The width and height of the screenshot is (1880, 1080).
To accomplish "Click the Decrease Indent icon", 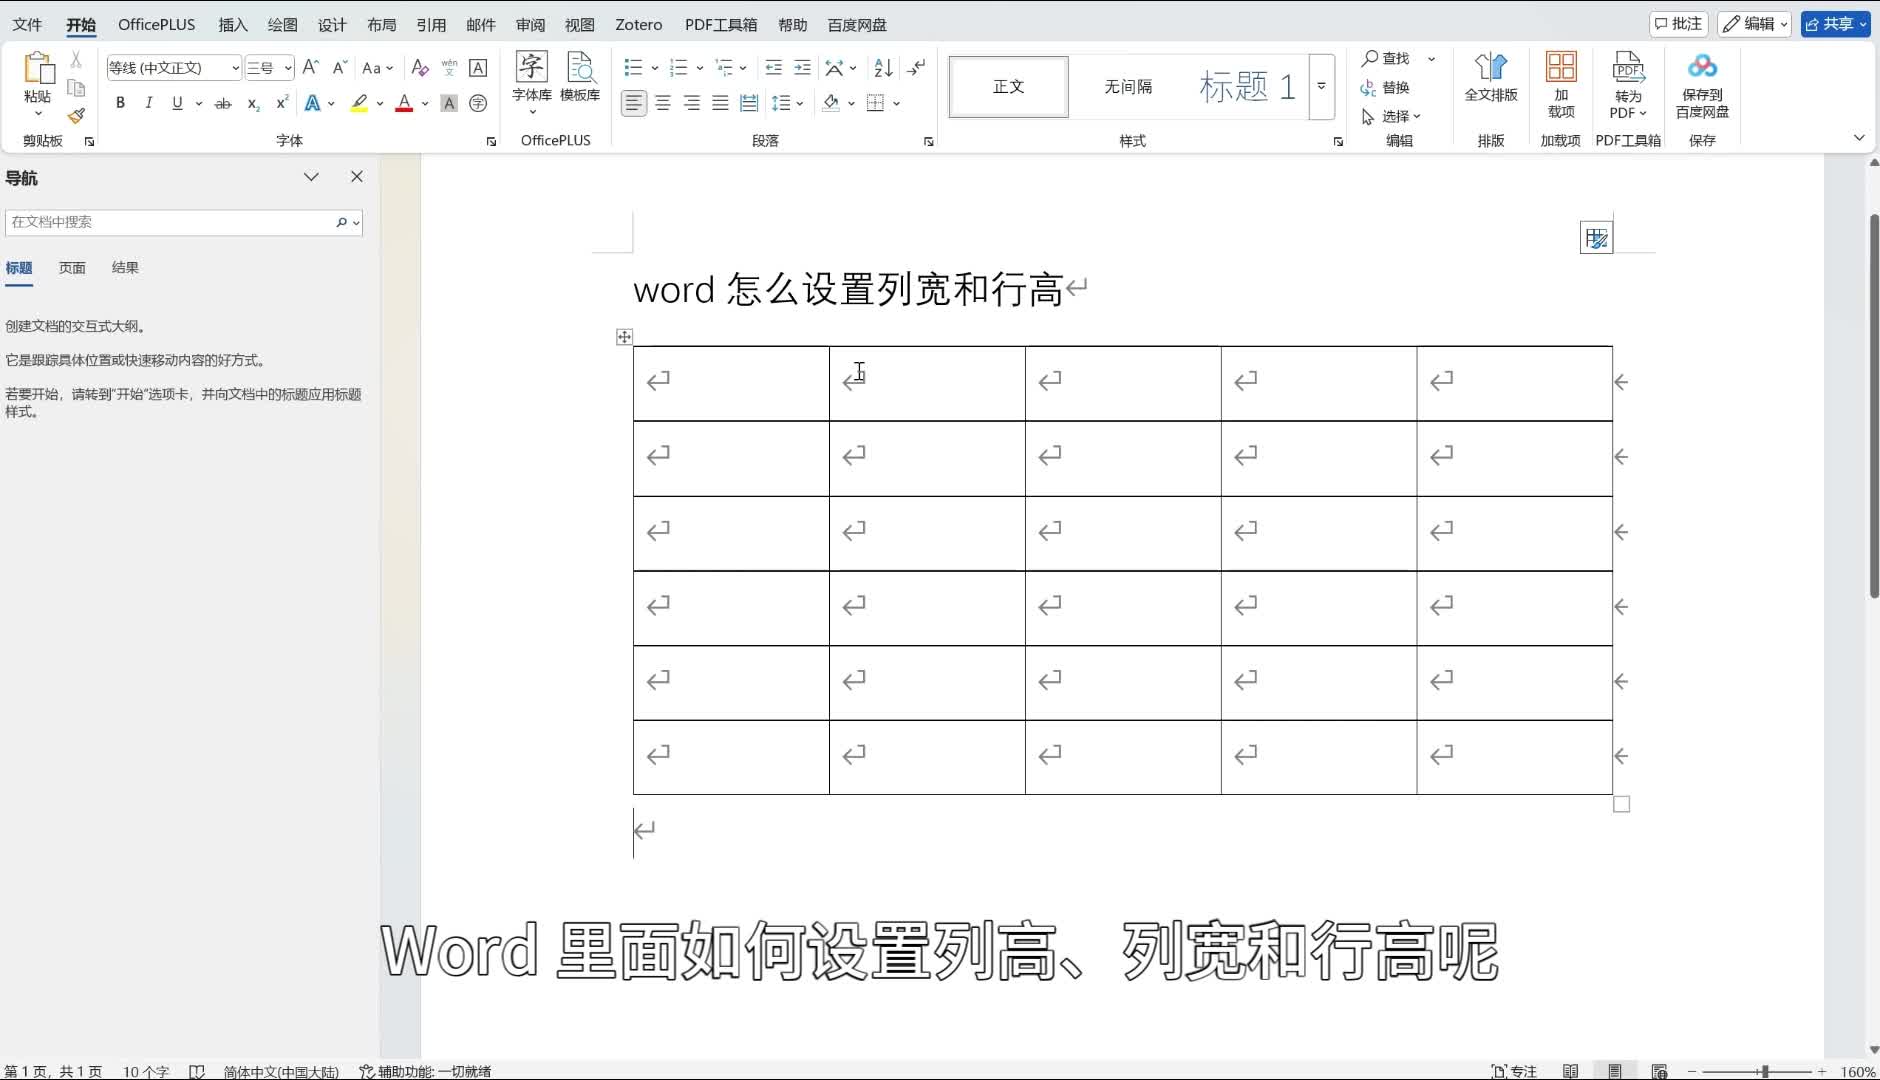I will pos(773,67).
